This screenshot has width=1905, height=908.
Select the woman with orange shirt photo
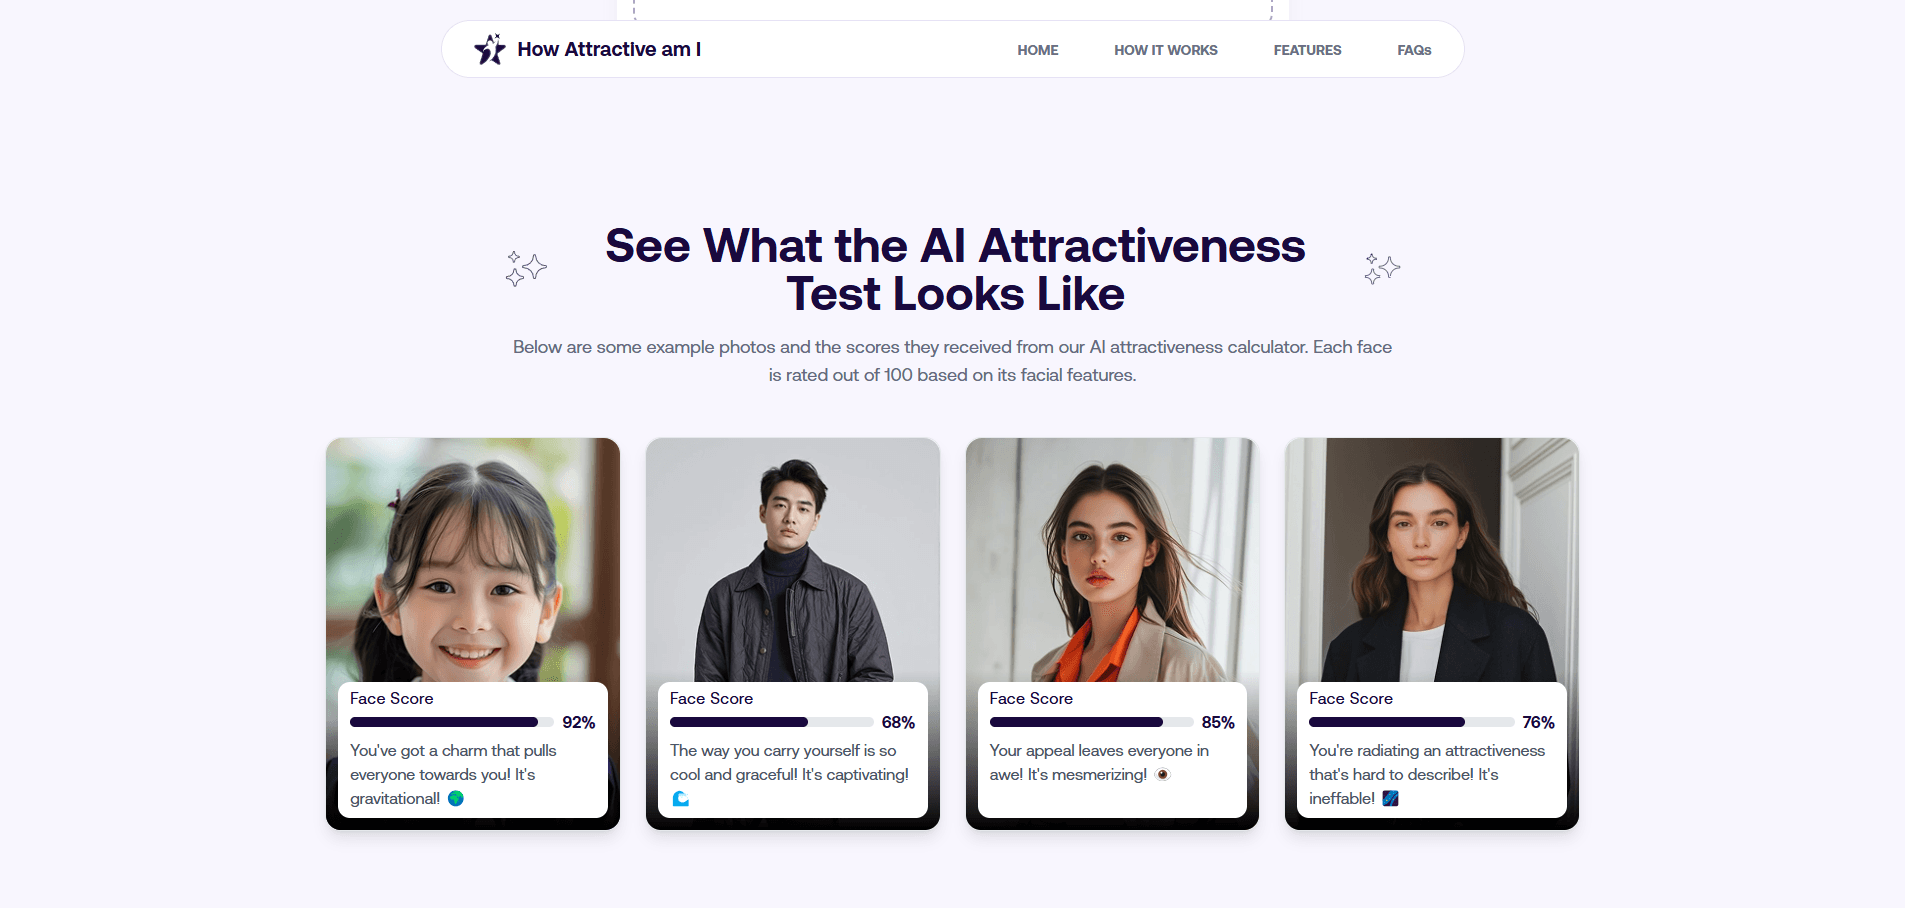point(1112,560)
